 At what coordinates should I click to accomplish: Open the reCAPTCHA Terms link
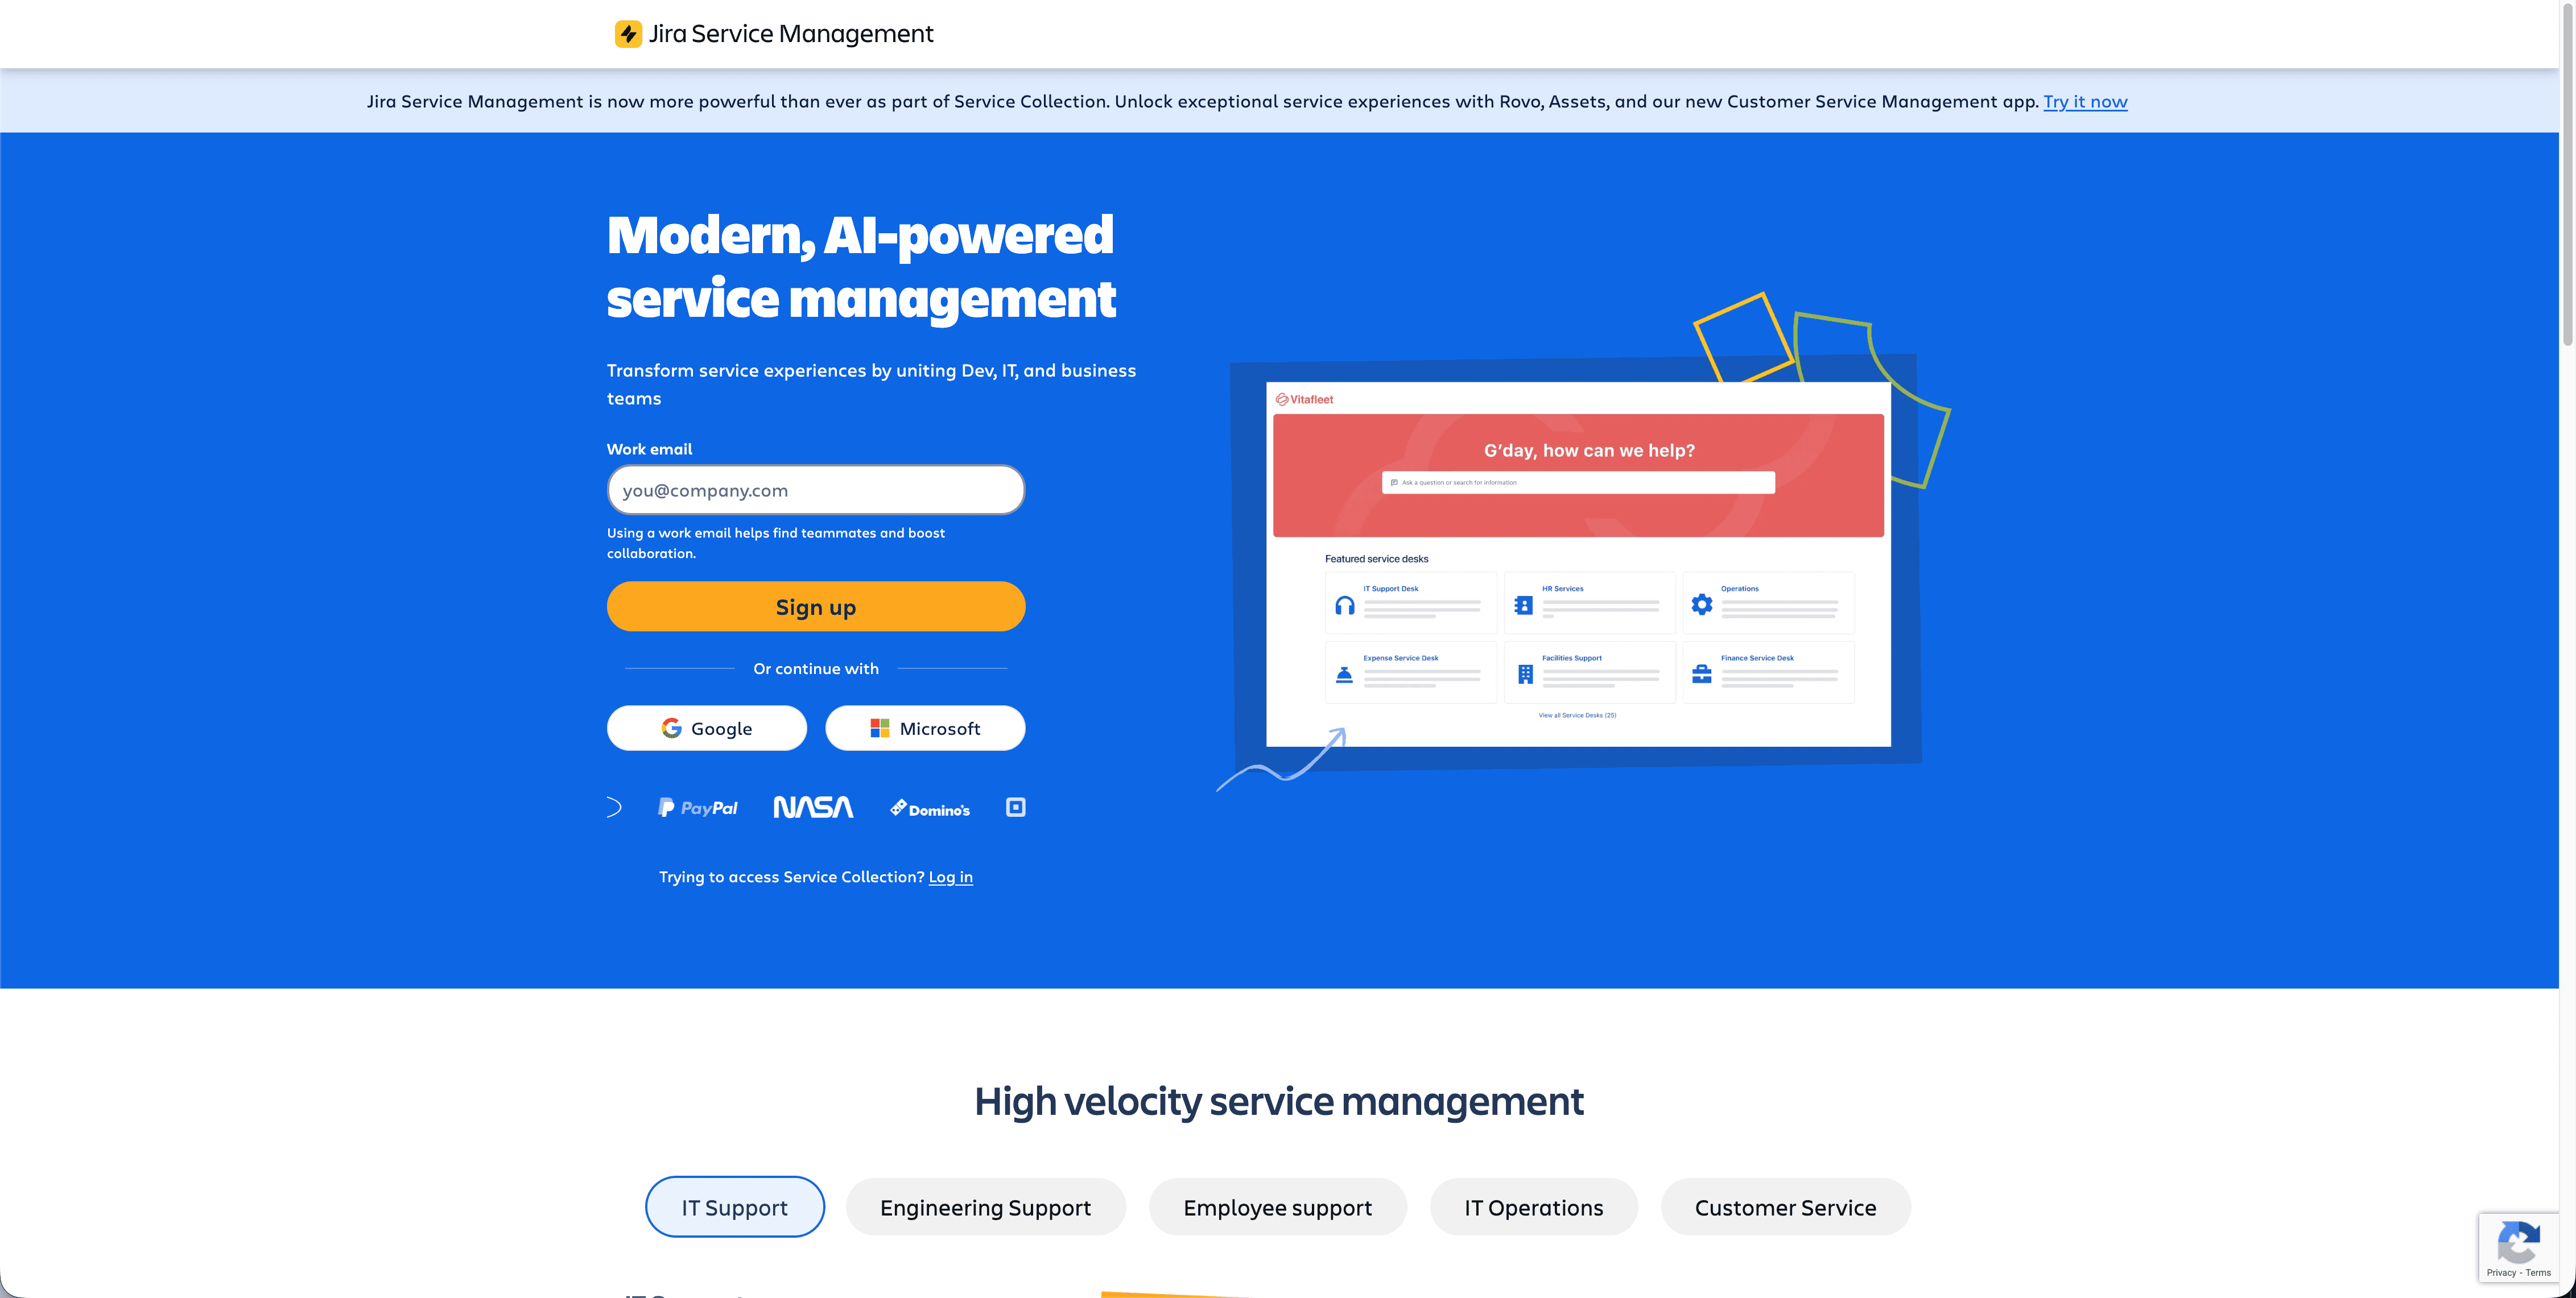(x=2538, y=1273)
